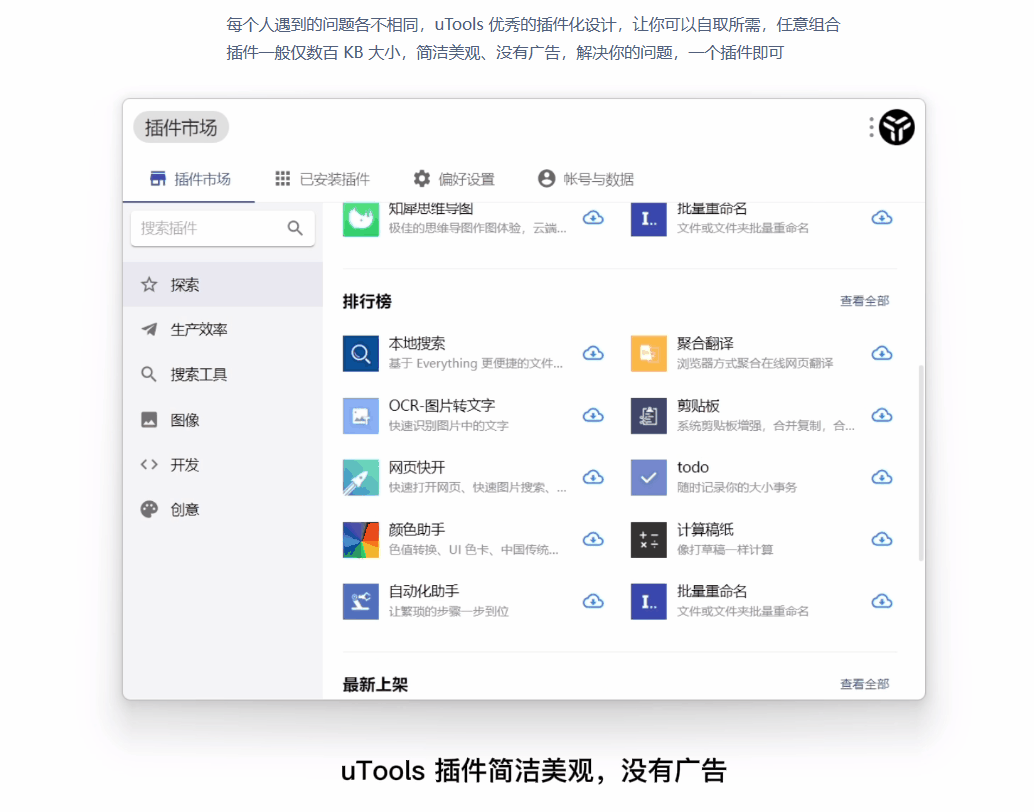Download 批量重命名 from the 排行榜 list
Screen dimensions: 1034x812
click(x=882, y=602)
